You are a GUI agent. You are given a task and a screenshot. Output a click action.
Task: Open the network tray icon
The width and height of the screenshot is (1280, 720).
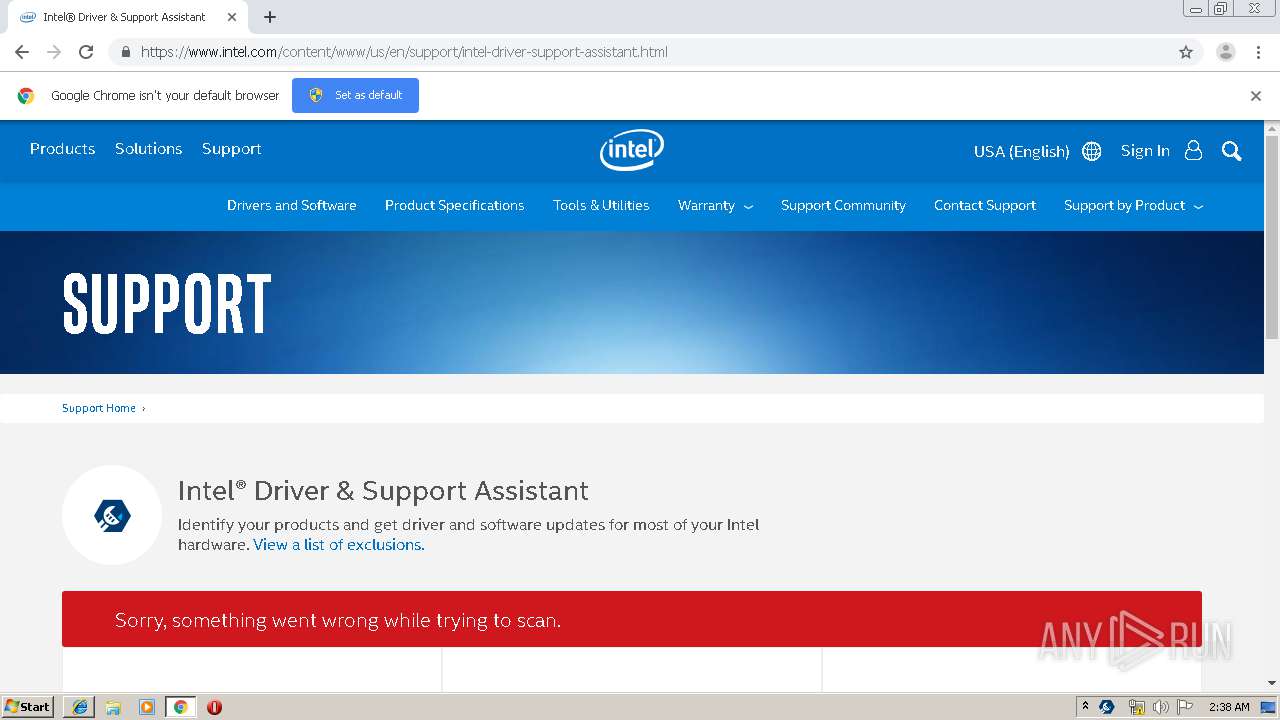click(1136, 707)
